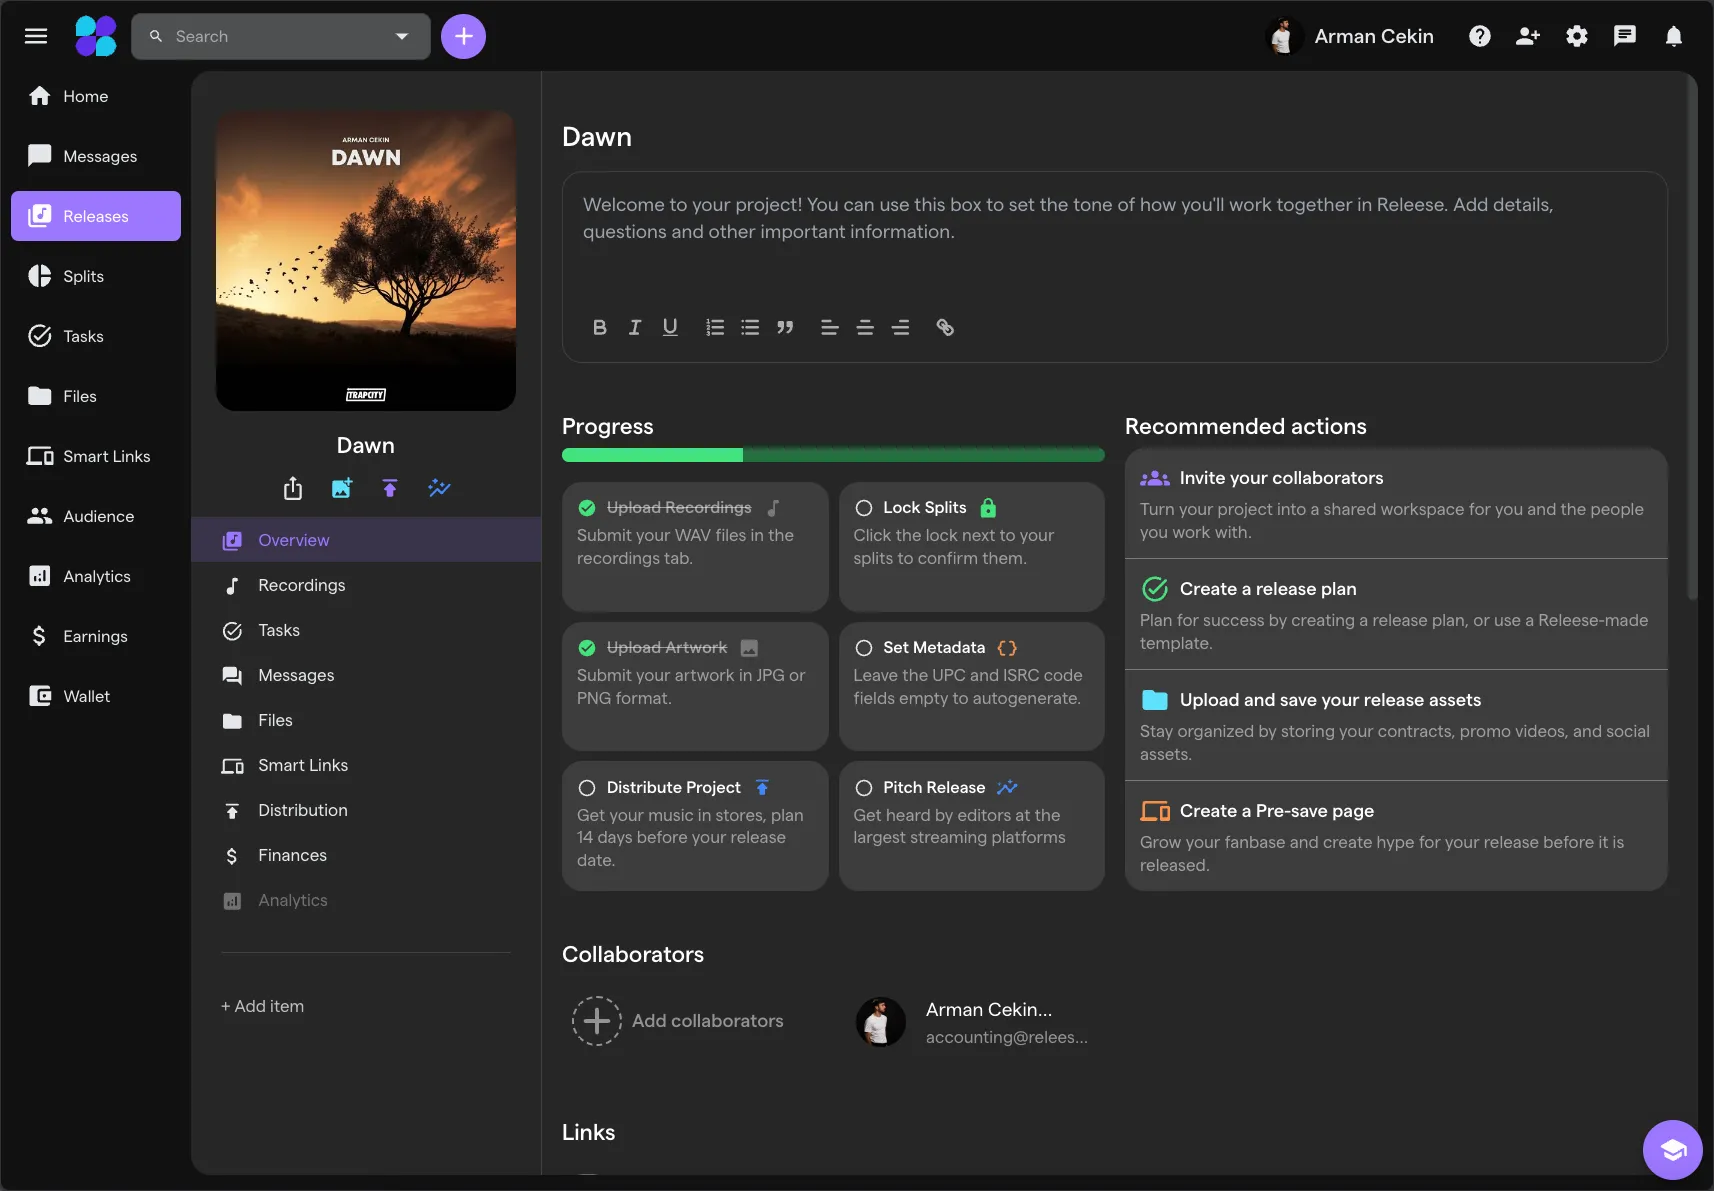Click the share icon under Dawn title
The height and width of the screenshot is (1191, 1714).
(x=292, y=488)
